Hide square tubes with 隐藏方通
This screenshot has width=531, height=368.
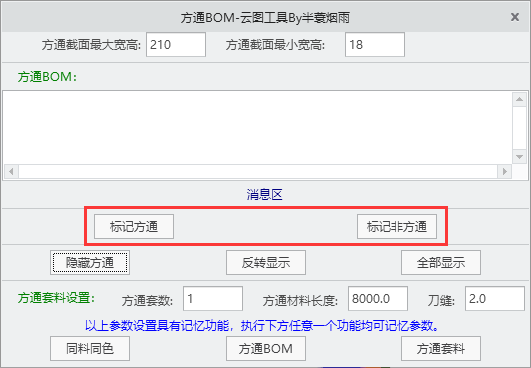pos(90,262)
